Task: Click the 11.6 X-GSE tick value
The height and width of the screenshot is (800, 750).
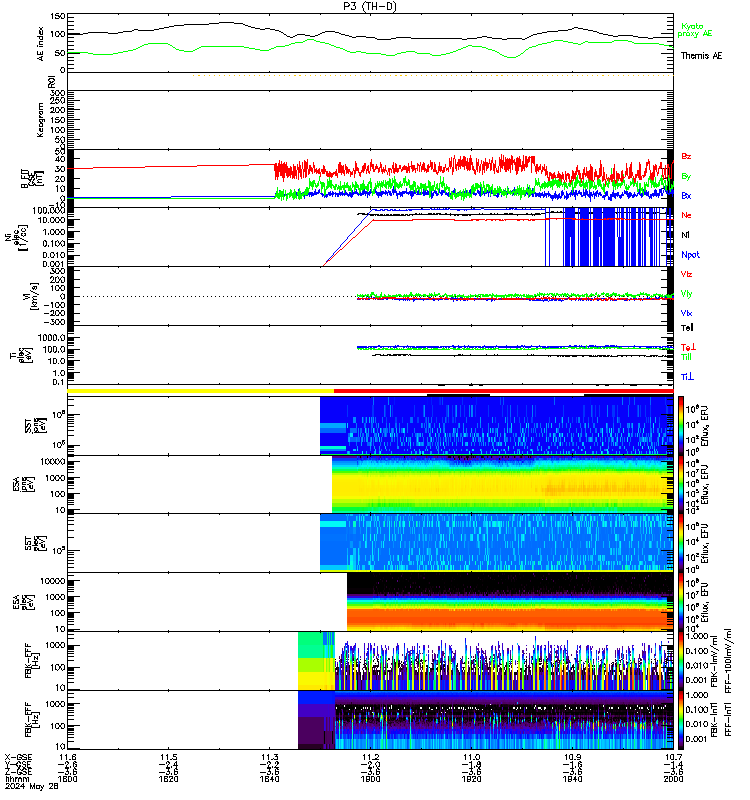Action: point(68,757)
